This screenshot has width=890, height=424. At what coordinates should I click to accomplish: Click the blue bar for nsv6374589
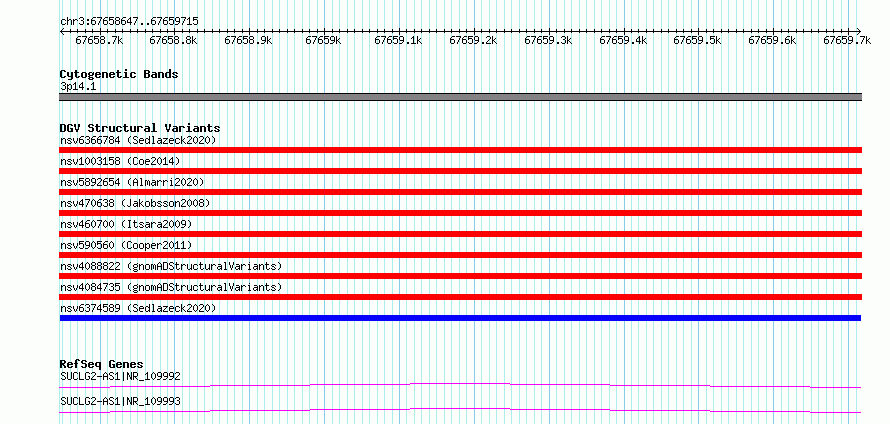460,318
